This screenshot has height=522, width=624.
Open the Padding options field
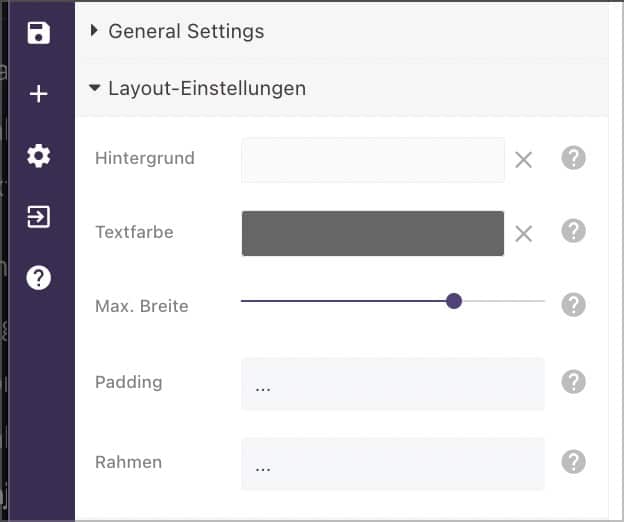(x=393, y=384)
